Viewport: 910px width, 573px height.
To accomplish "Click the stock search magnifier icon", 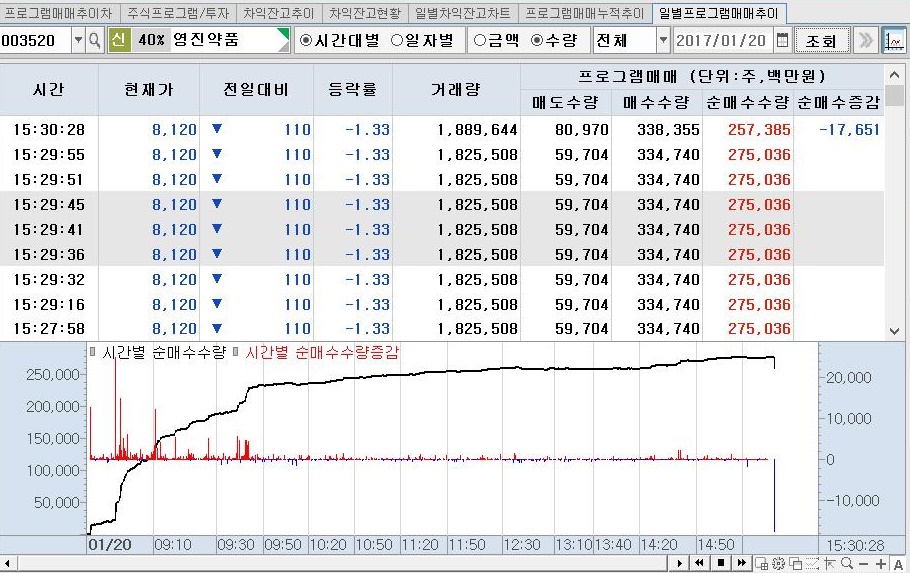I will point(95,40).
